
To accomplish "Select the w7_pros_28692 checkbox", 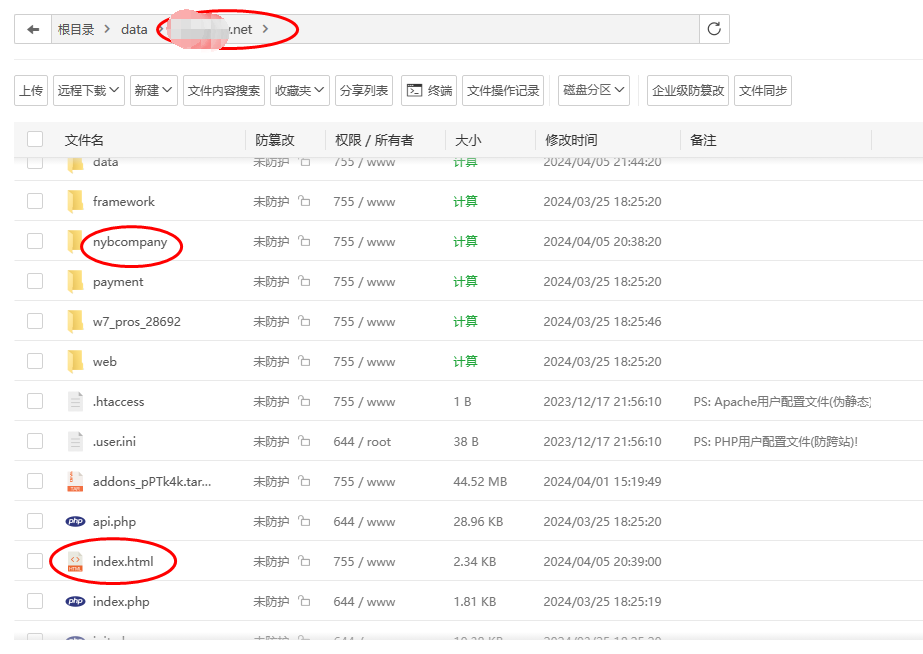I will point(35,321).
